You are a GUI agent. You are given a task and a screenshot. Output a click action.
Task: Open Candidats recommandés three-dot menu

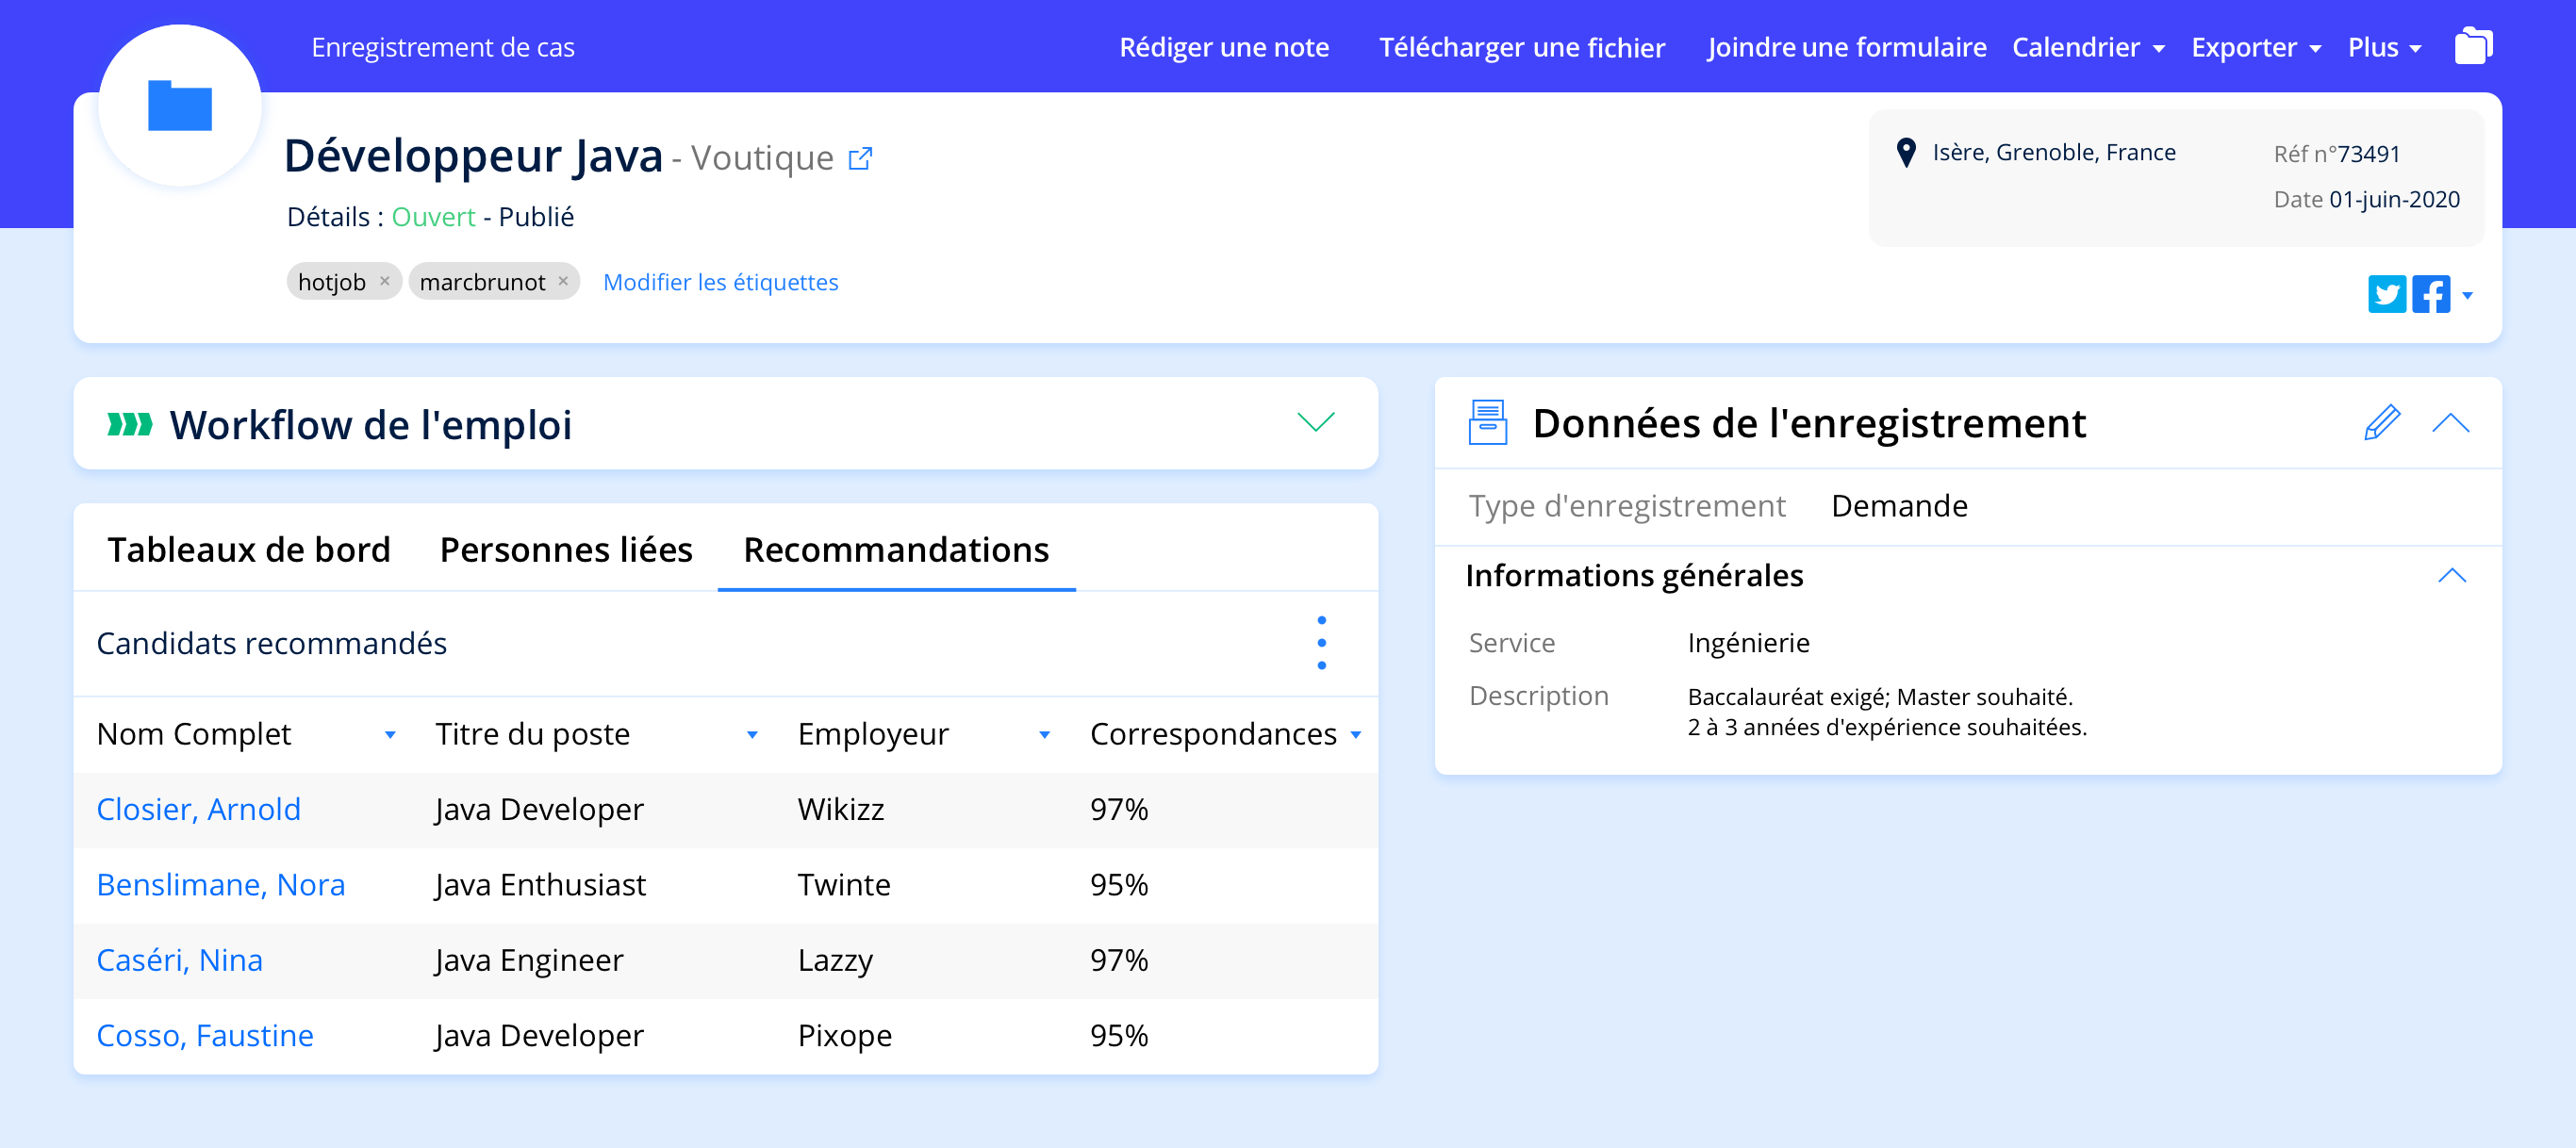[x=1321, y=643]
